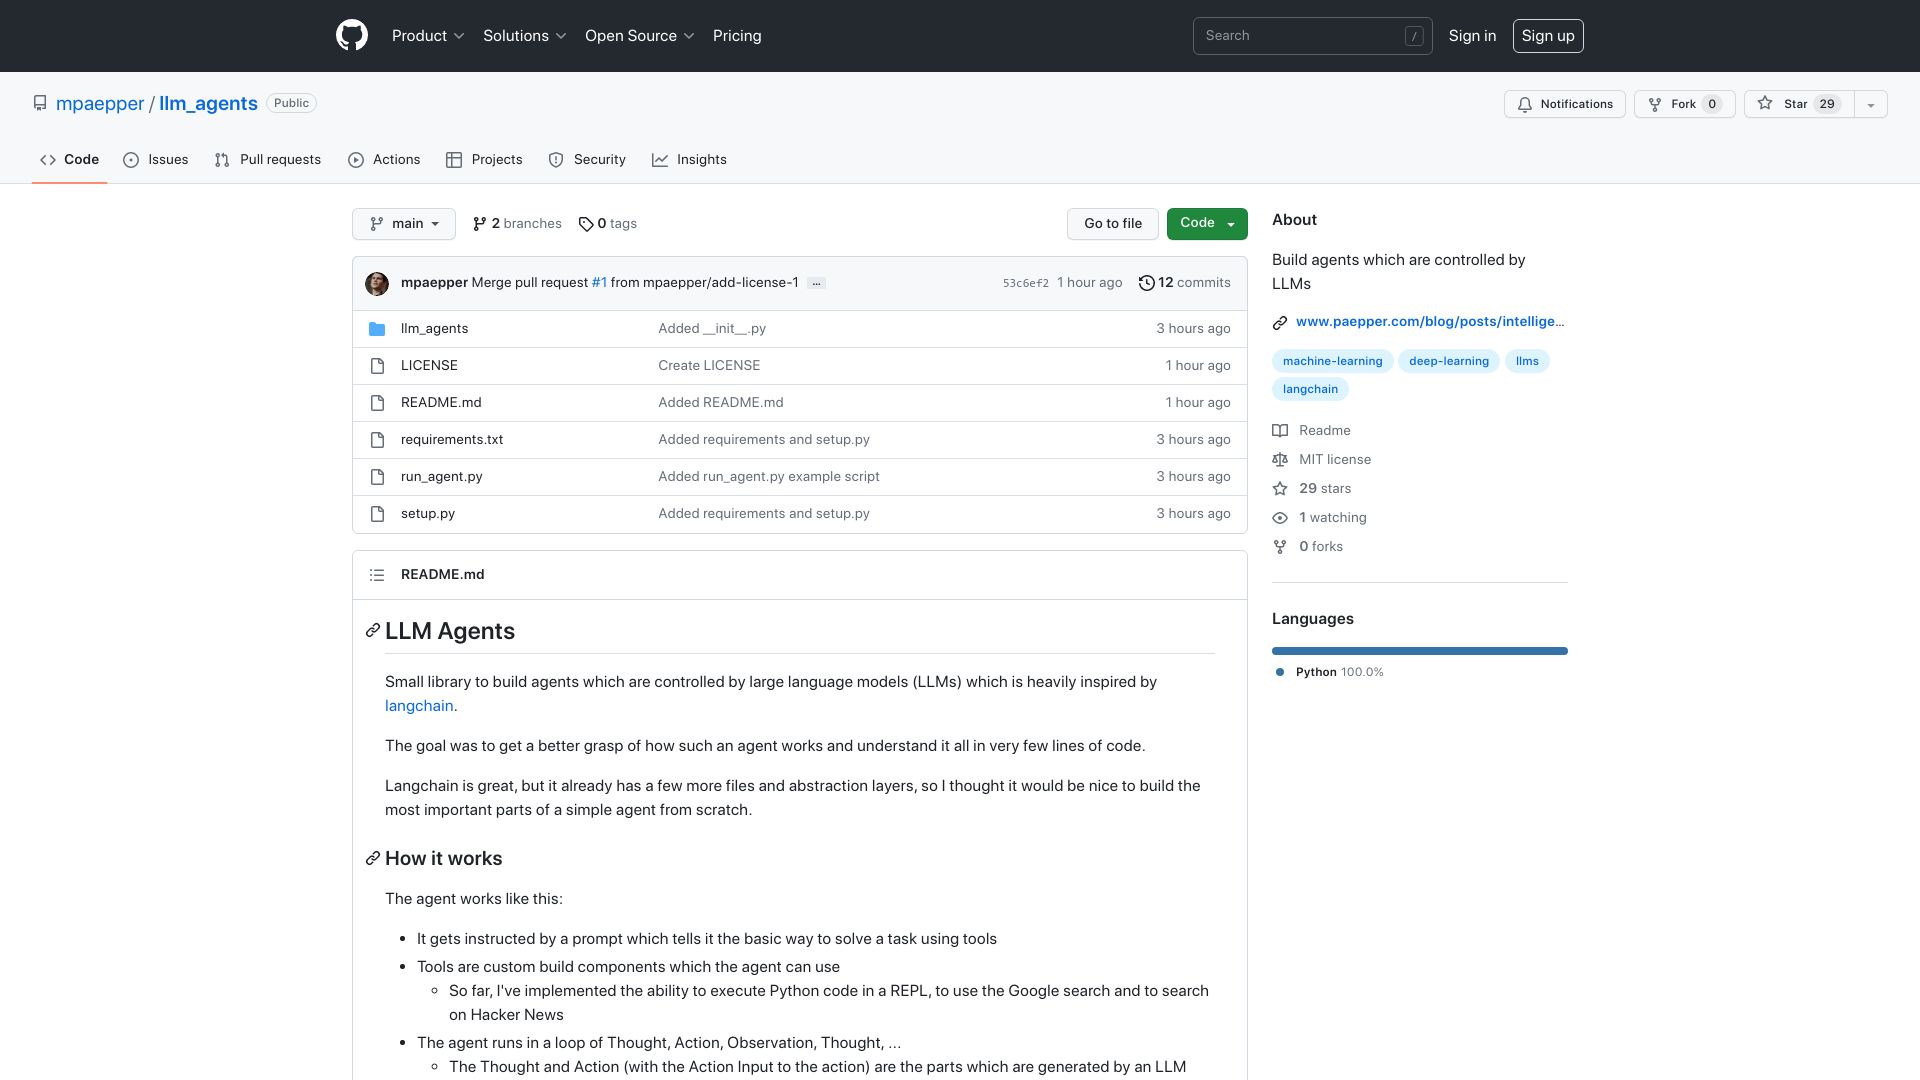Click the Sign up button

(1548, 36)
